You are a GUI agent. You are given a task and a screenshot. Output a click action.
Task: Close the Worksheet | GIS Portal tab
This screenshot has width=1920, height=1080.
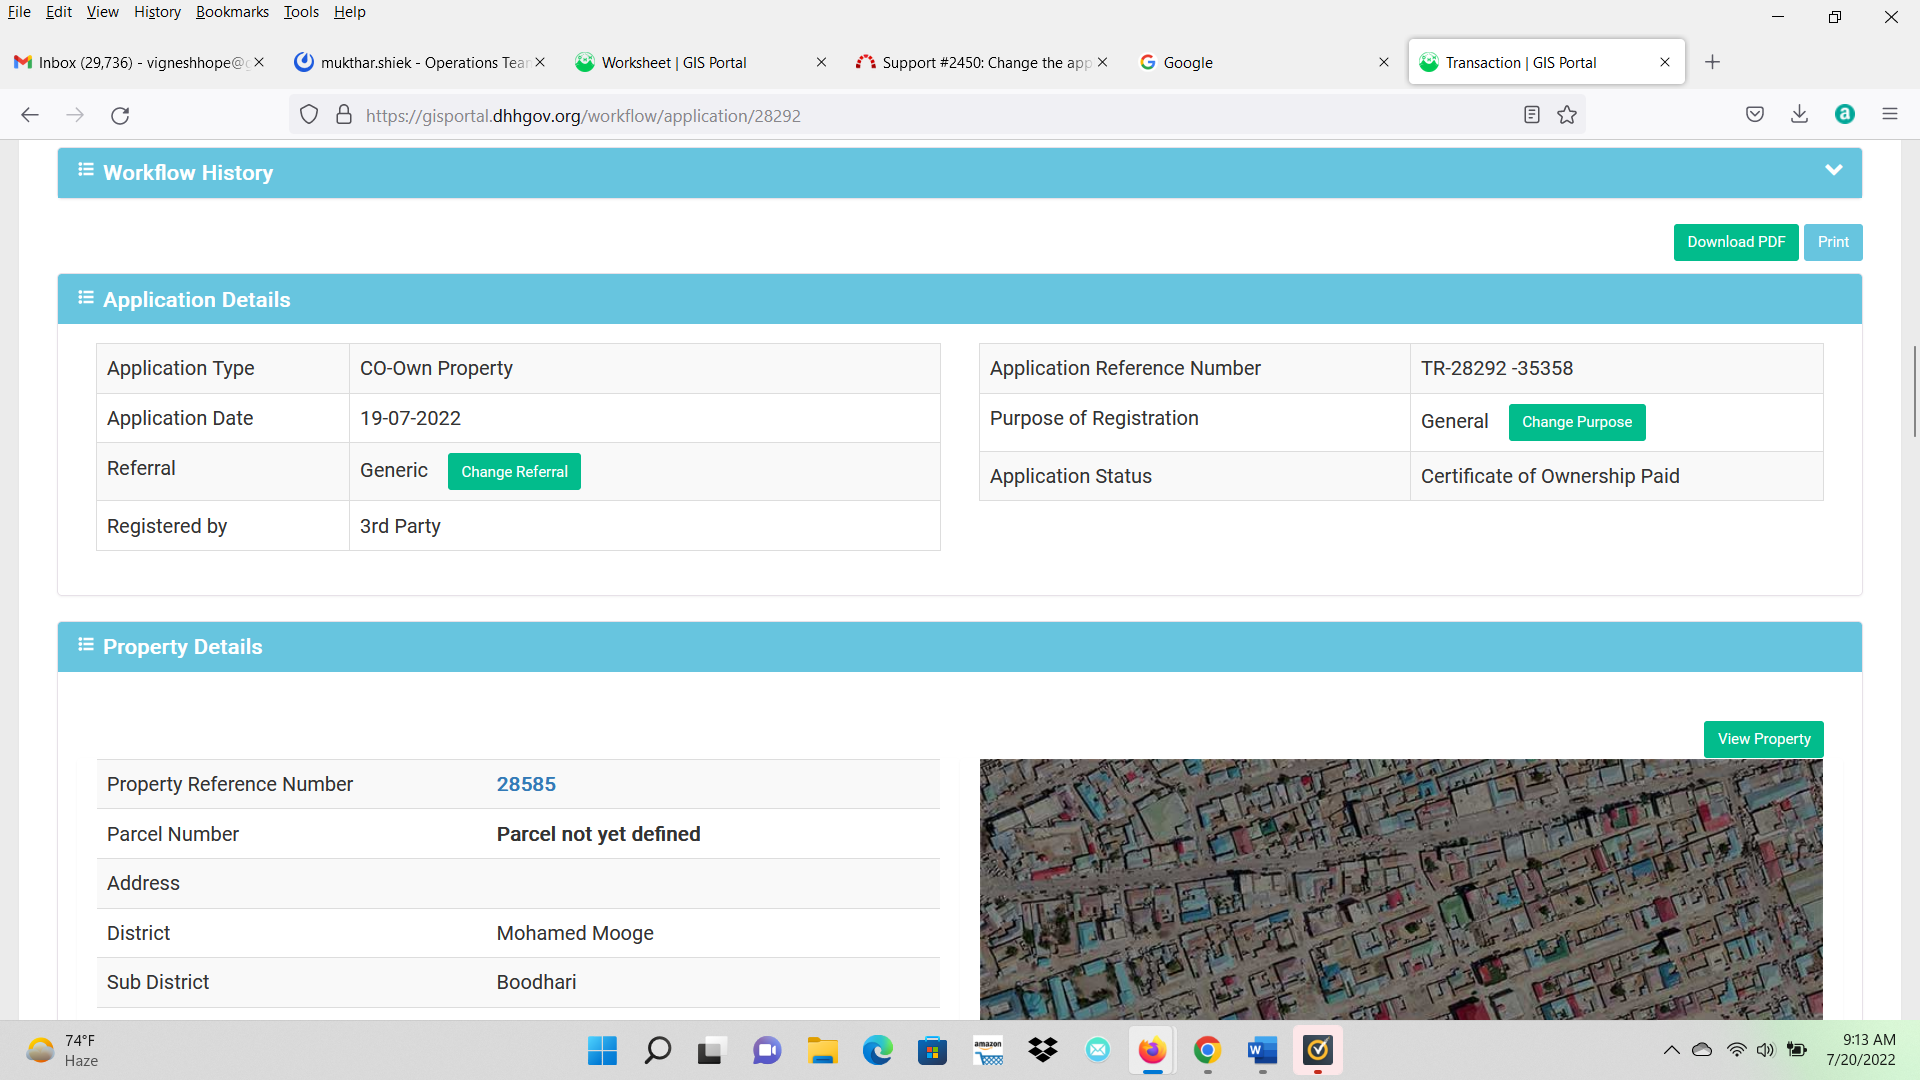click(821, 62)
